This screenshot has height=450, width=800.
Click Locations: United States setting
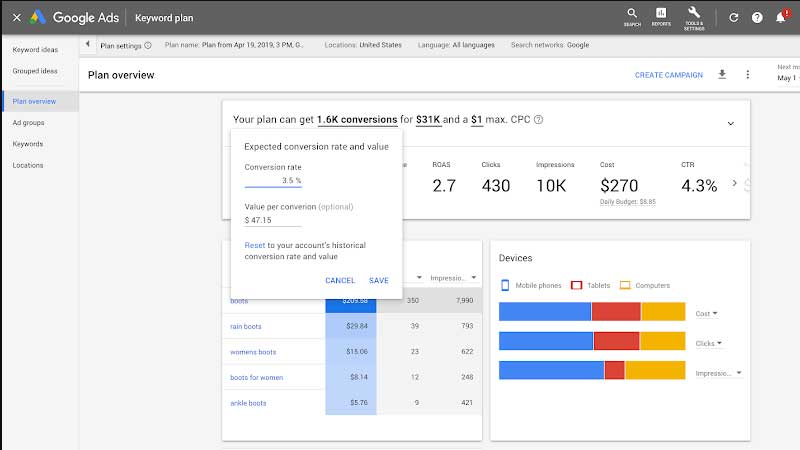[x=363, y=45]
